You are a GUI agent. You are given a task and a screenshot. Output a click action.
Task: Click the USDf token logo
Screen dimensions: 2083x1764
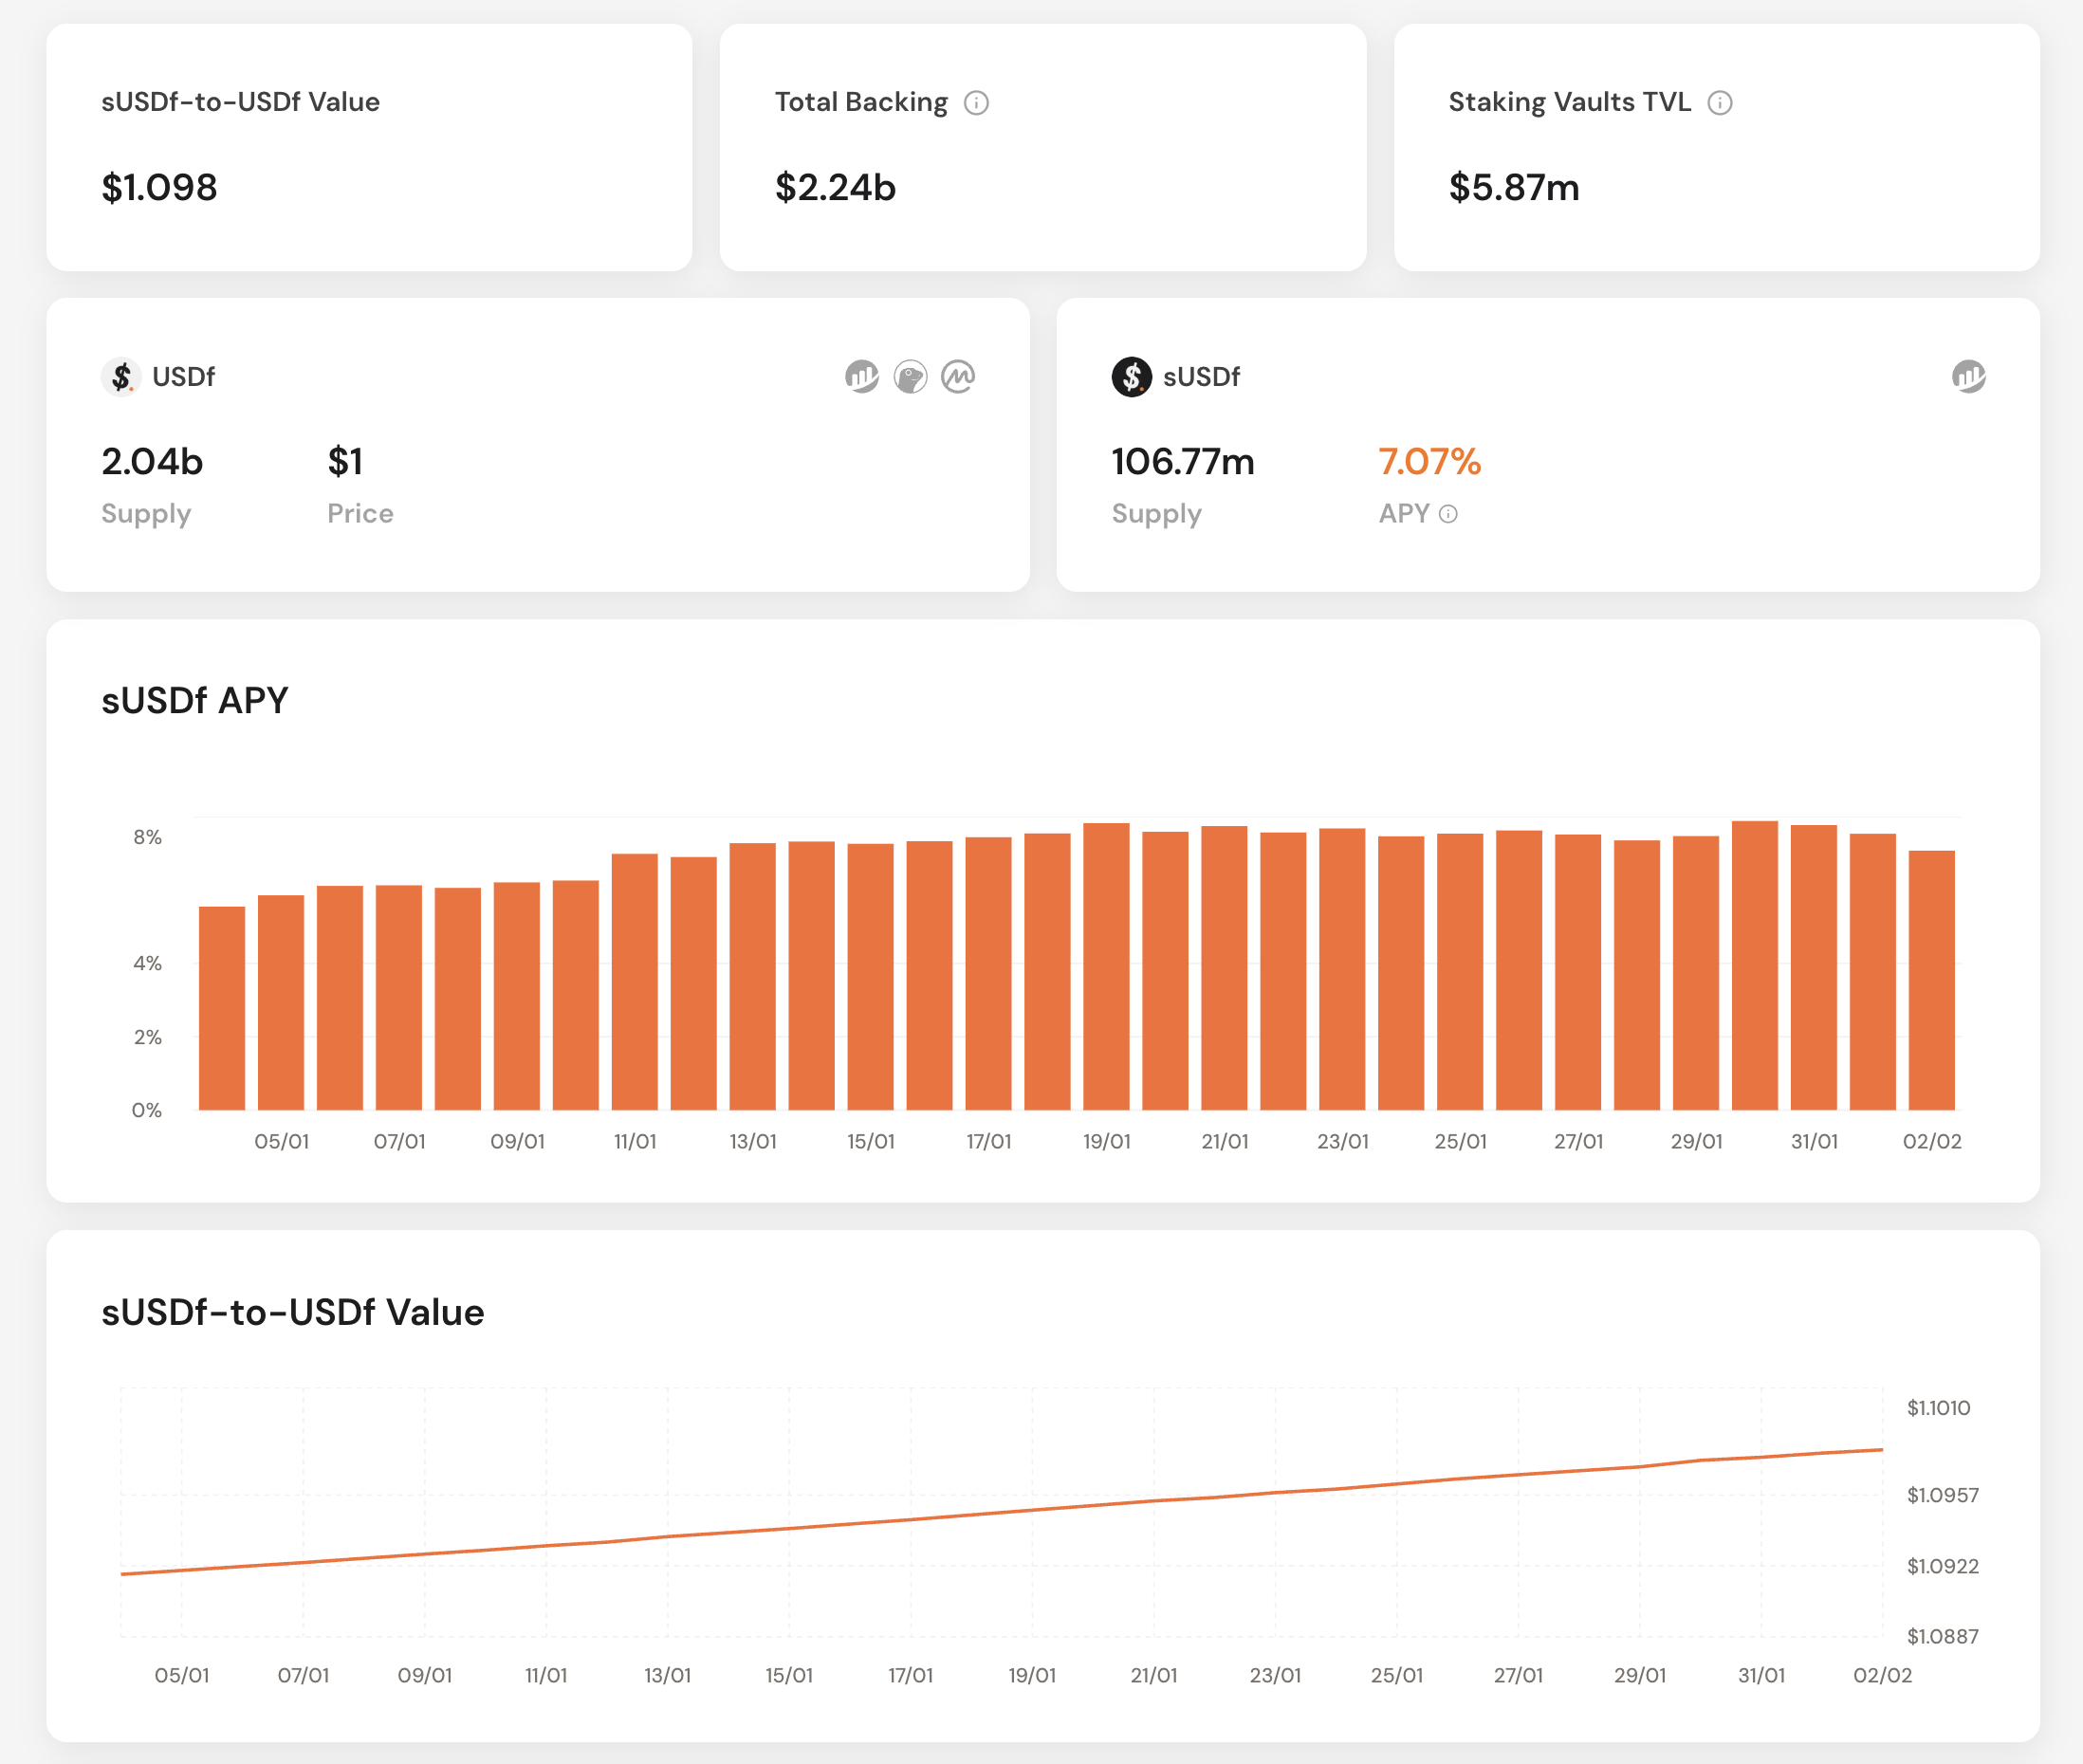click(x=121, y=377)
